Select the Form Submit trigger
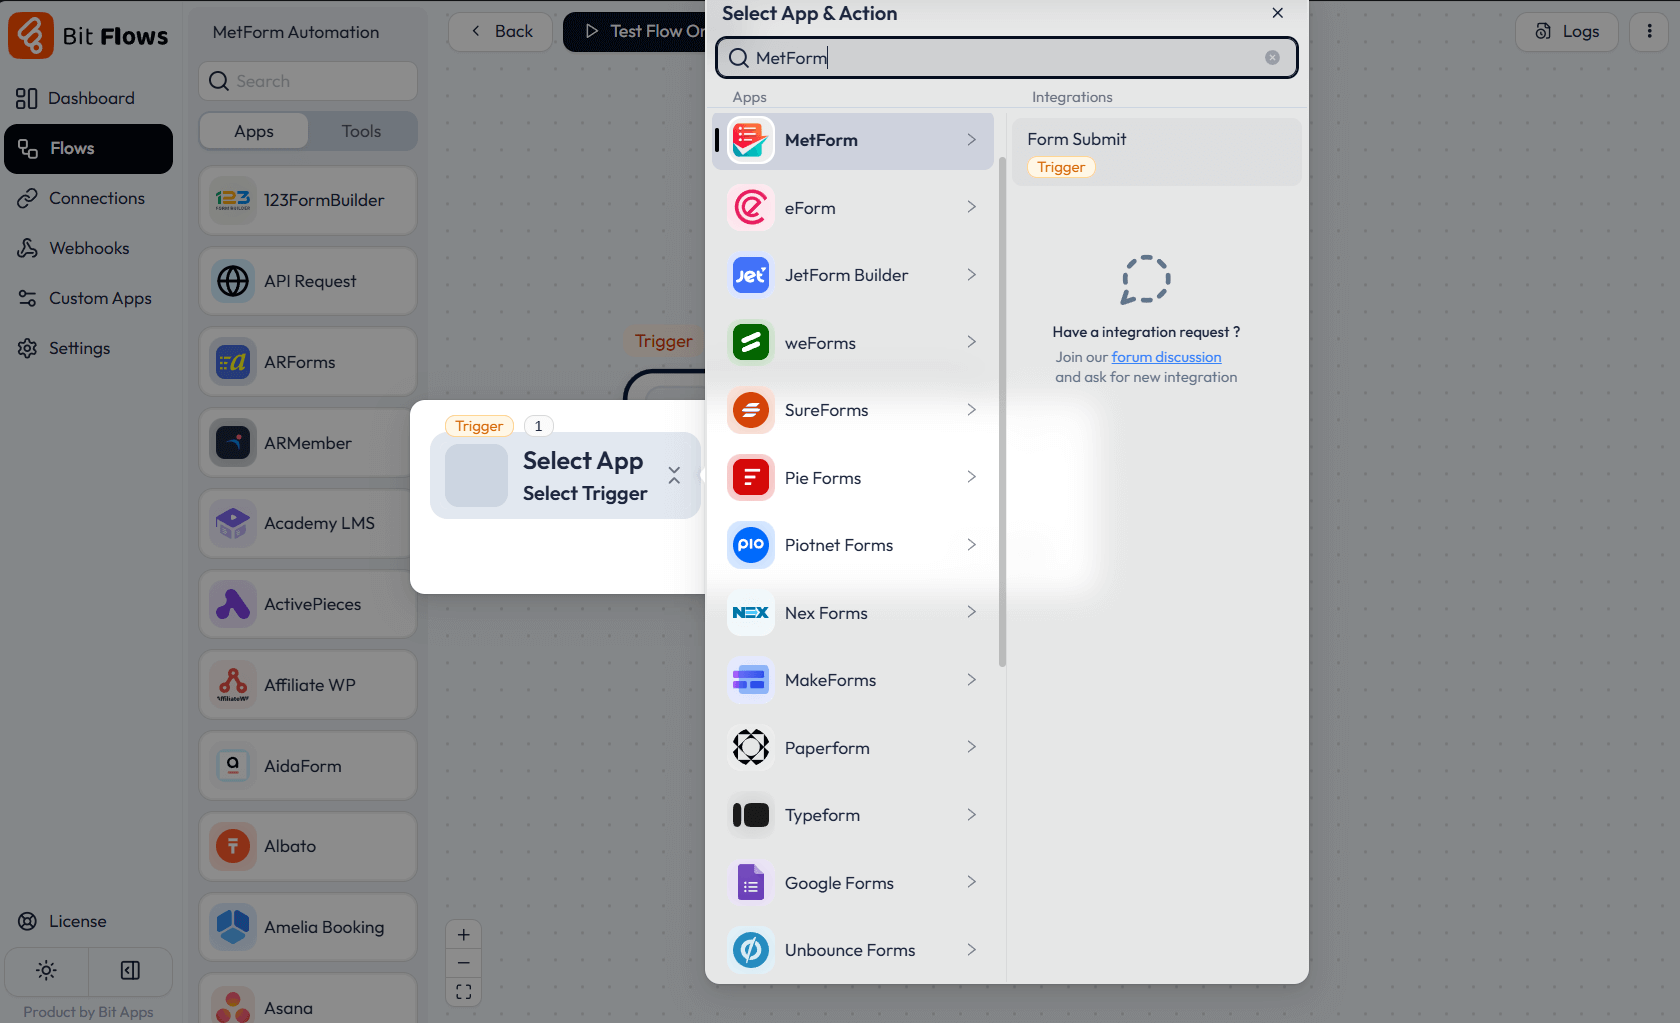Viewport: 1680px width, 1023px height. [1156, 152]
